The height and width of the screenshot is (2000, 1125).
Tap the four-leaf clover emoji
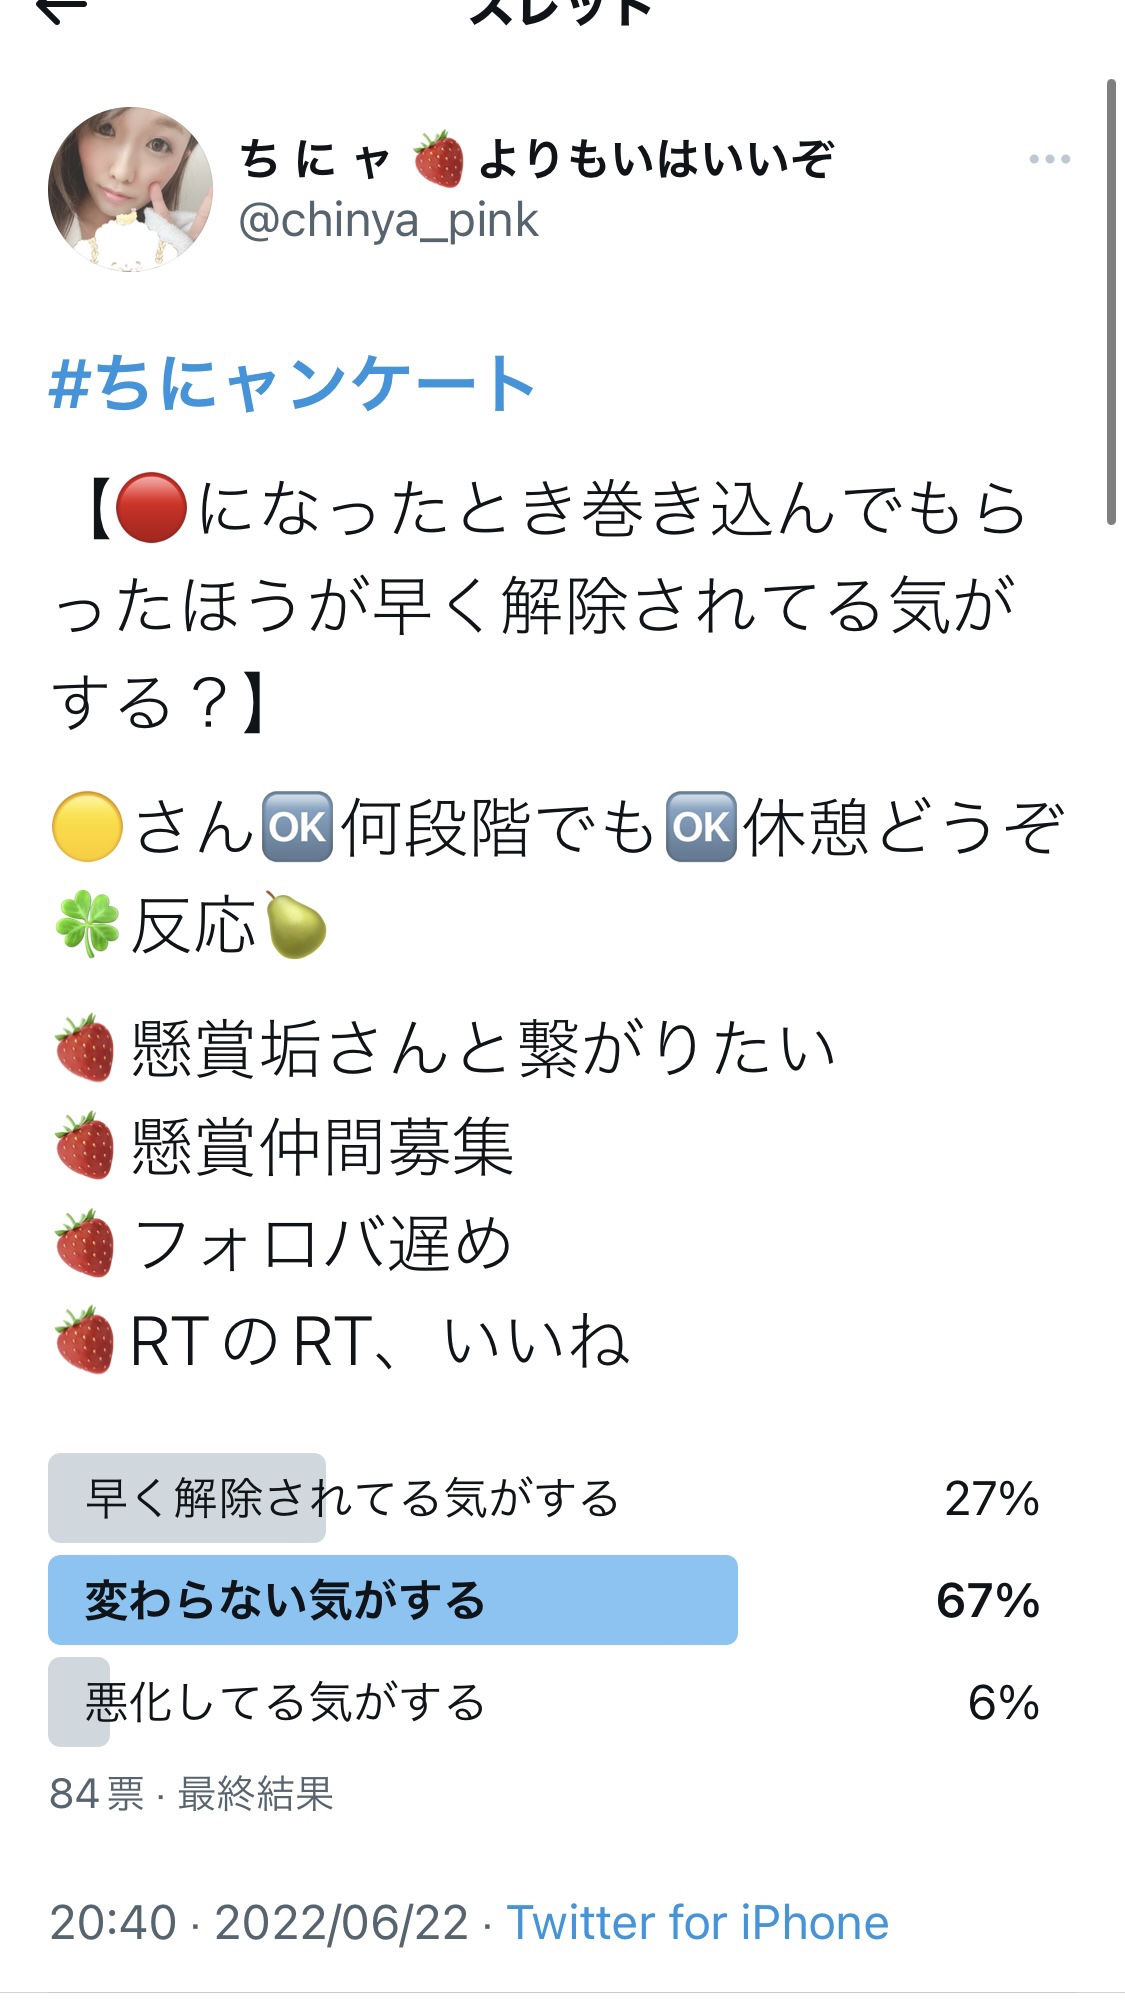[x=87, y=925]
